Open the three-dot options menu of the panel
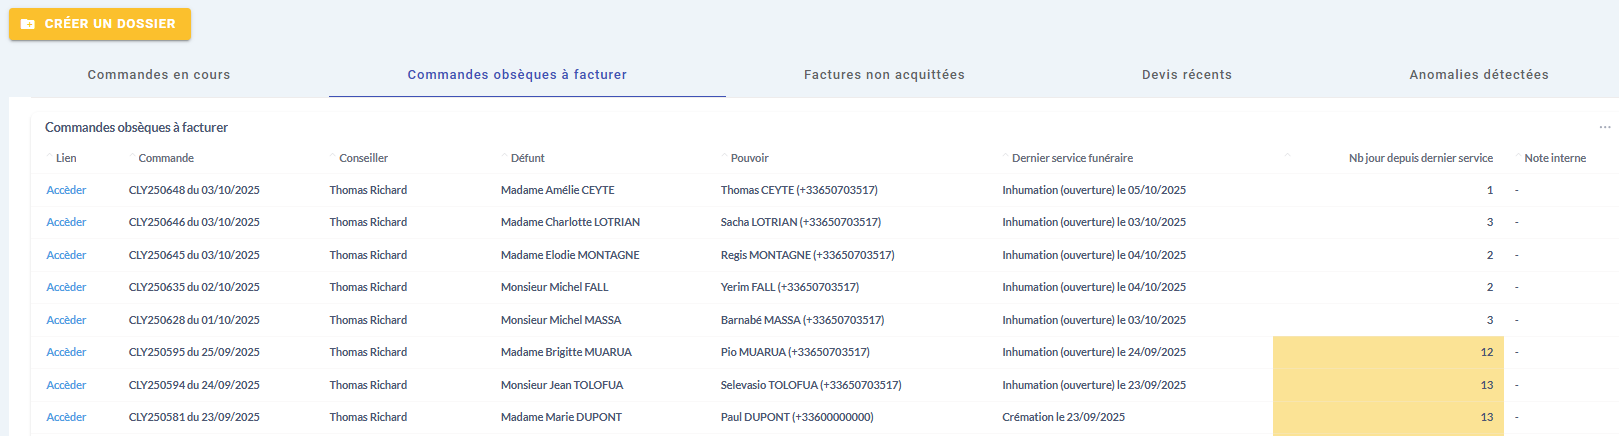The height and width of the screenshot is (436, 1619). click(x=1604, y=127)
